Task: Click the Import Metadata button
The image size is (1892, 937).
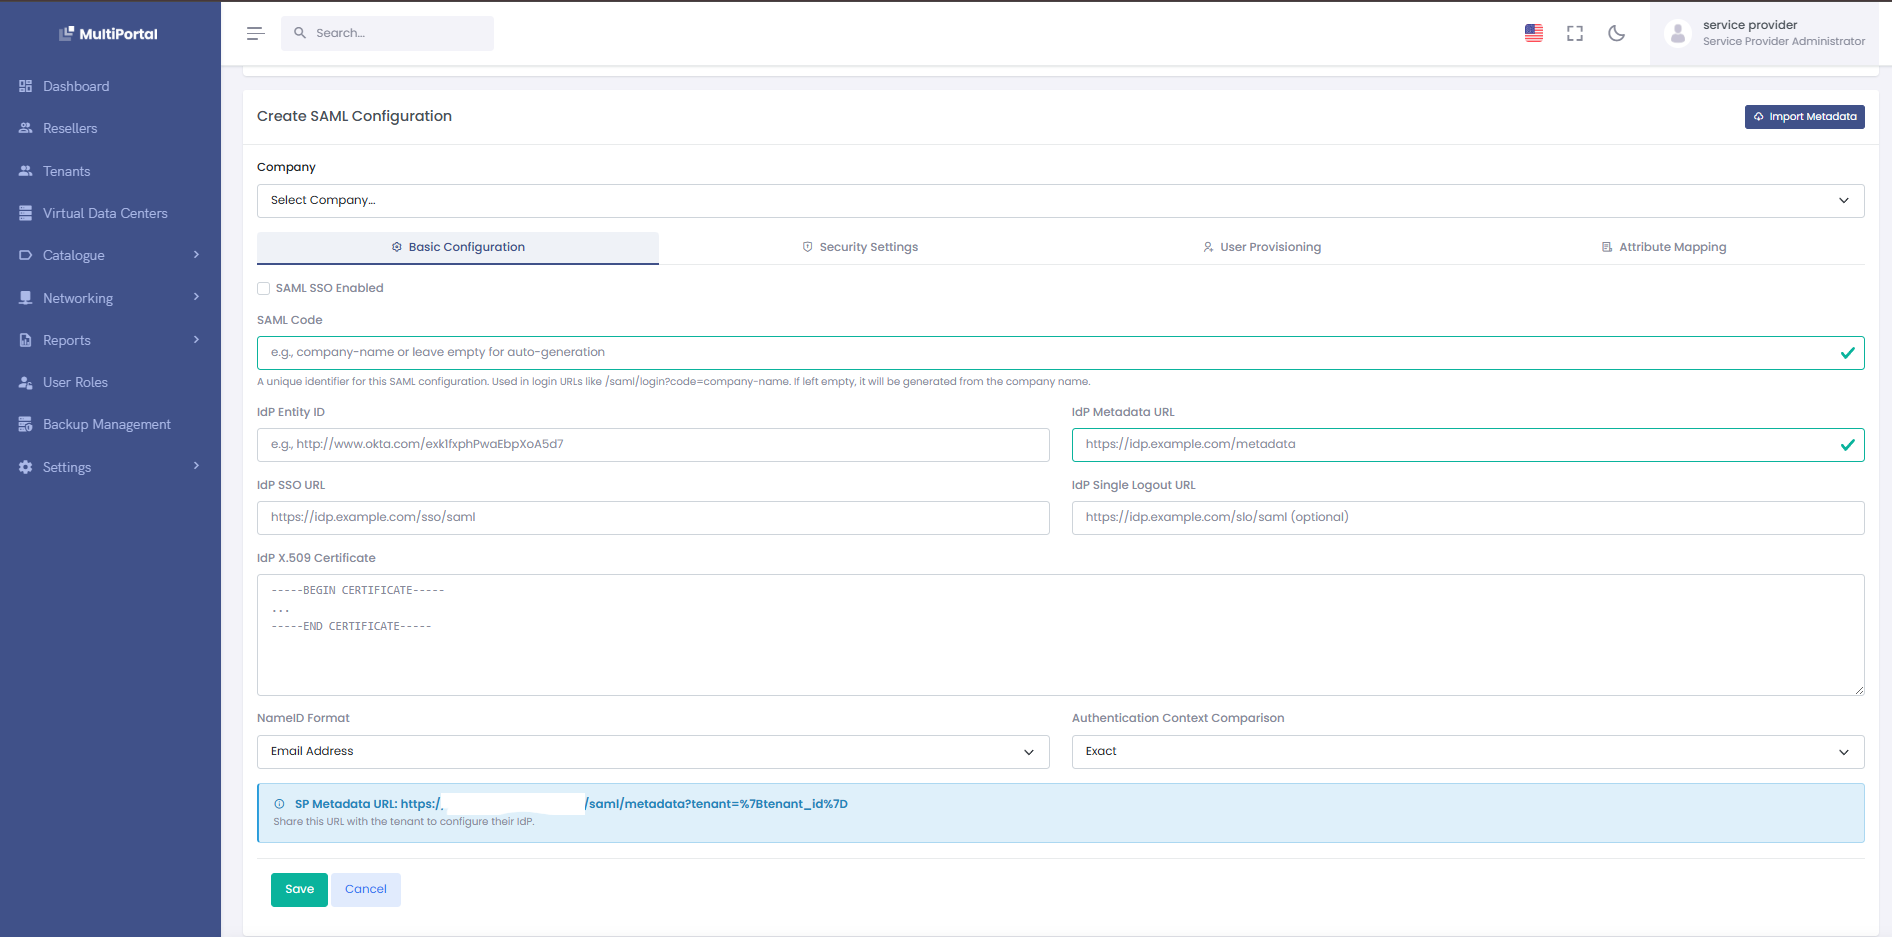Action: pos(1804,117)
